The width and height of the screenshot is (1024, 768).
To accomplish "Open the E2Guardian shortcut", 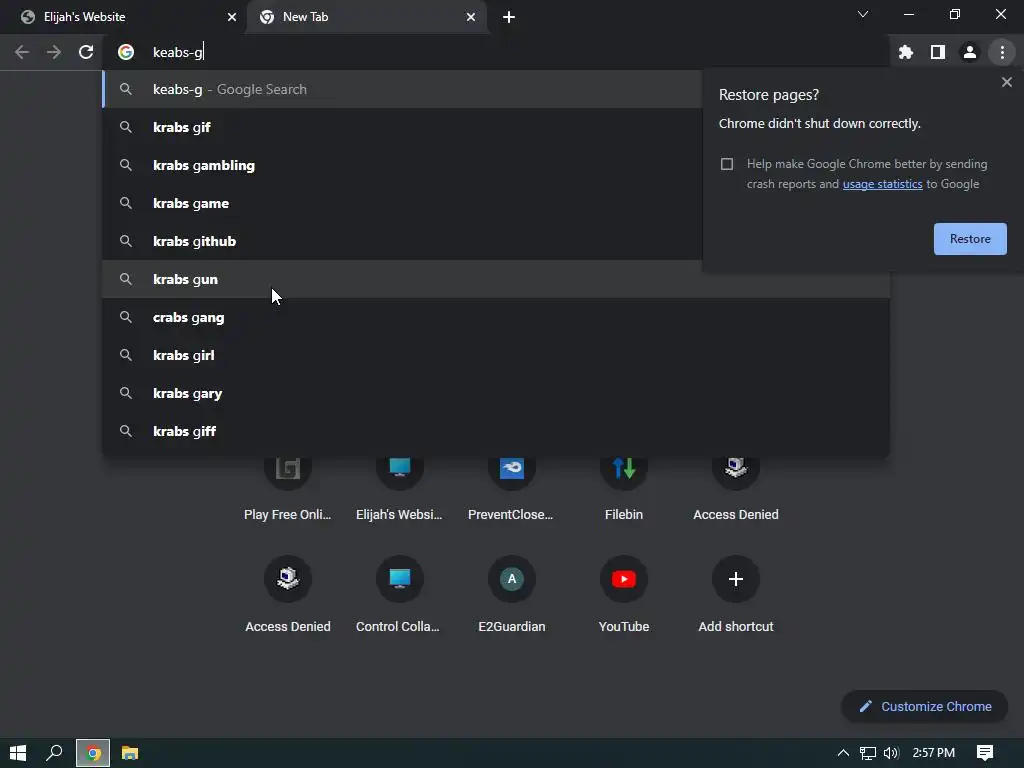I will click(511, 593).
